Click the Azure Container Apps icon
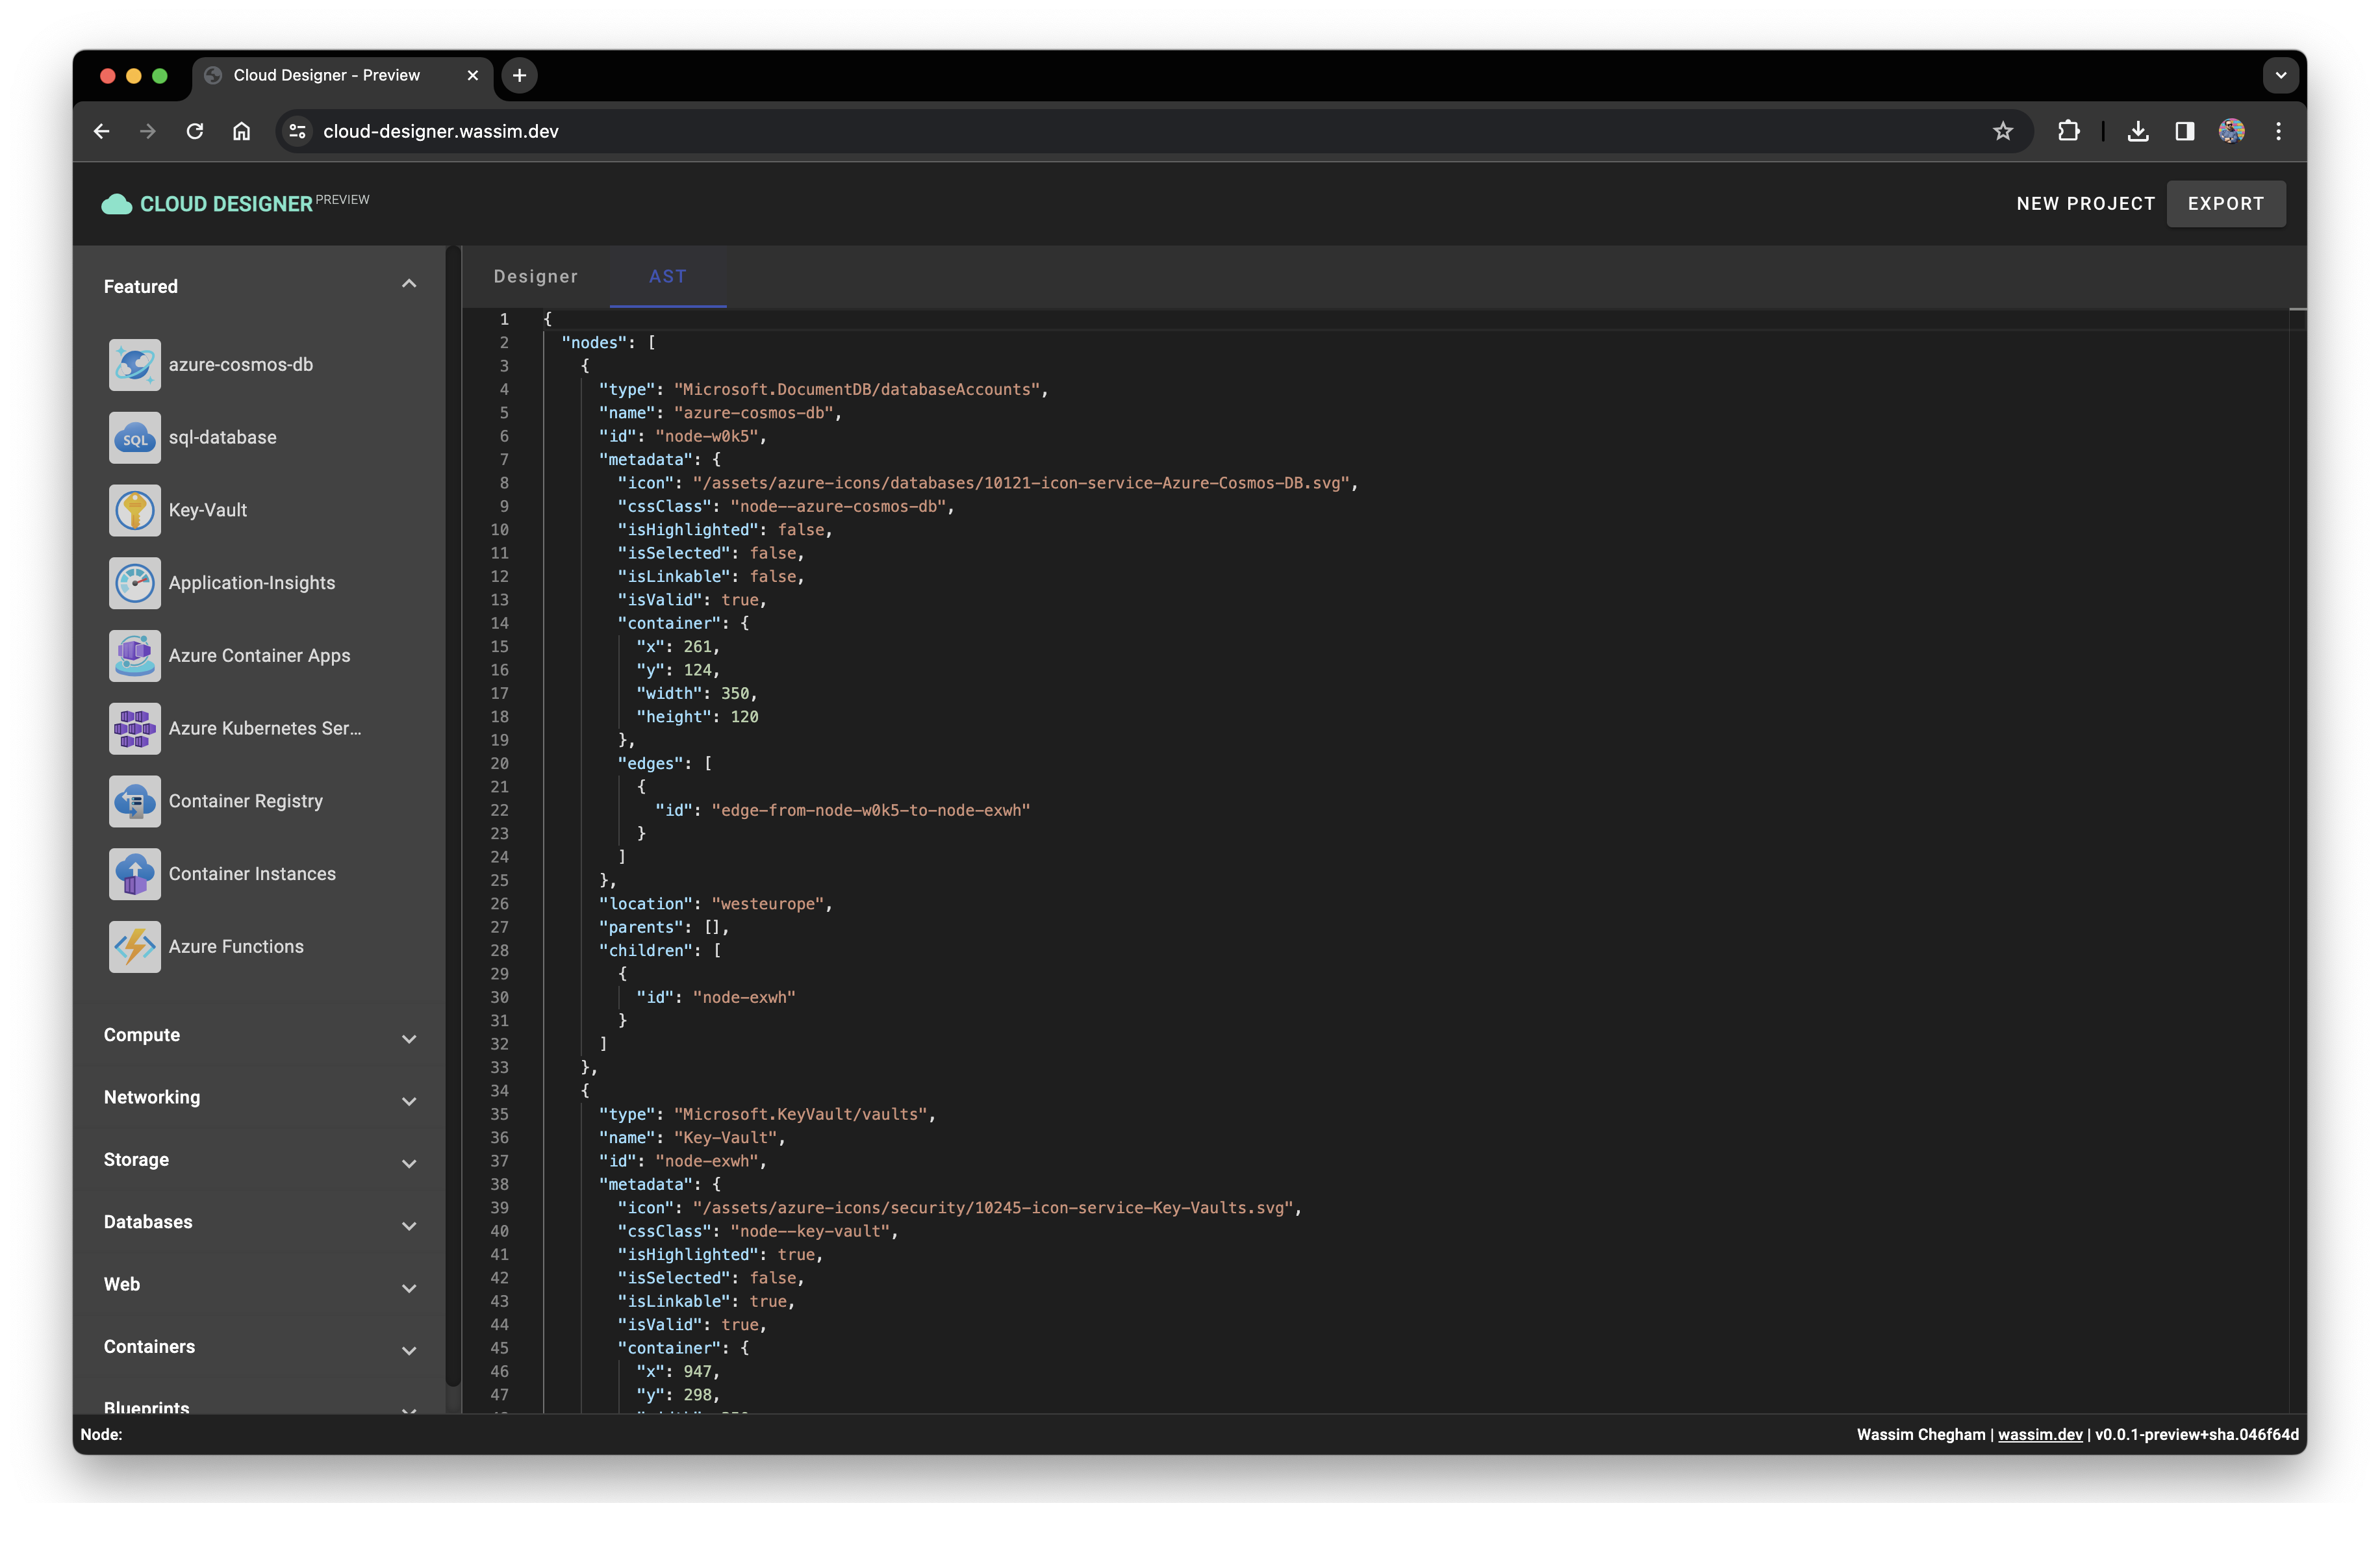2380x1551 pixels. (x=135, y=656)
